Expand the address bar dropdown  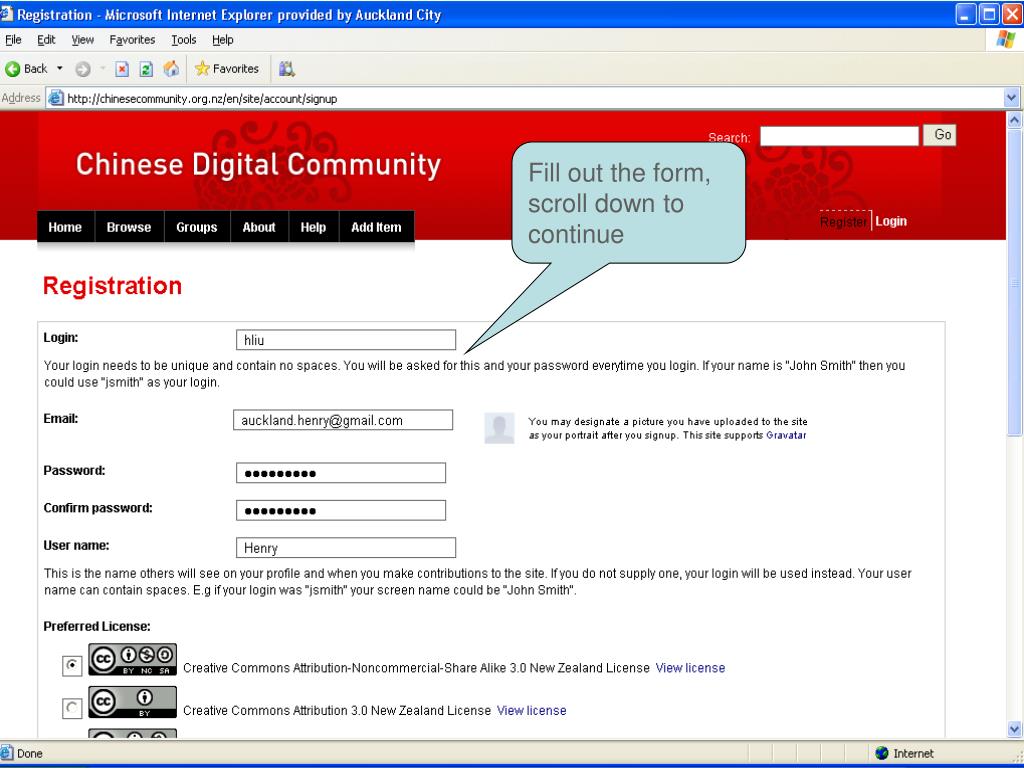(1011, 98)
